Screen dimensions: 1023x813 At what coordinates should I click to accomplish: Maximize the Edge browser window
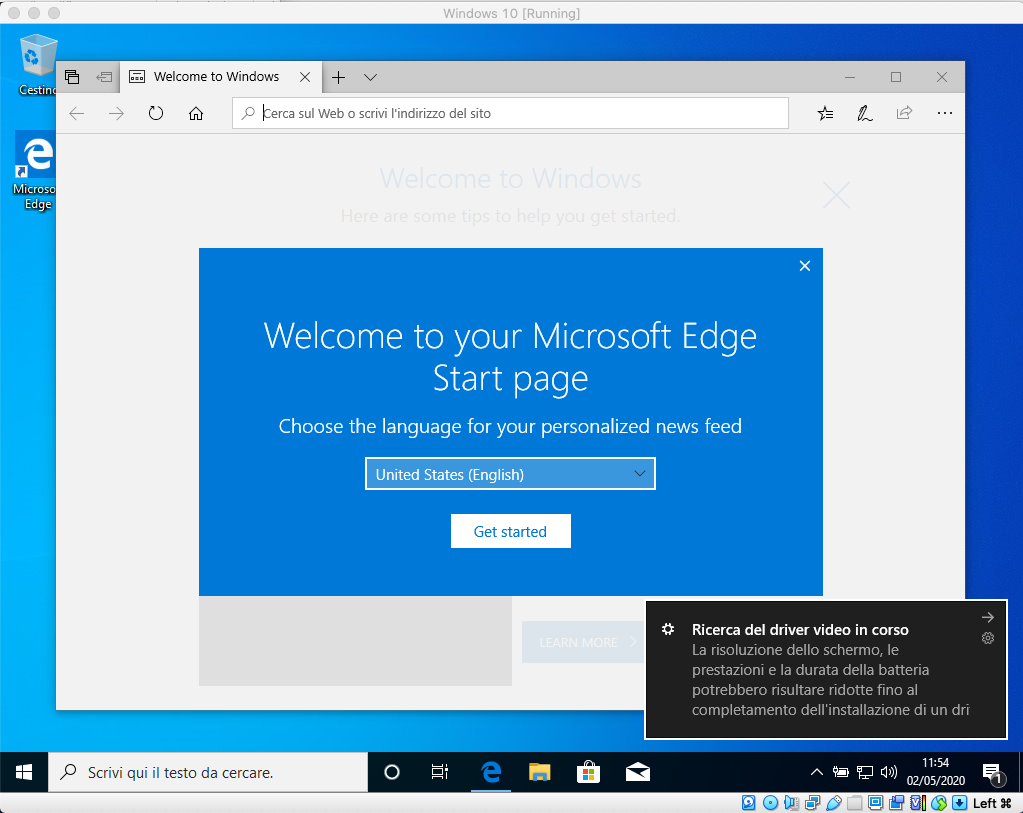pos(896,77)
